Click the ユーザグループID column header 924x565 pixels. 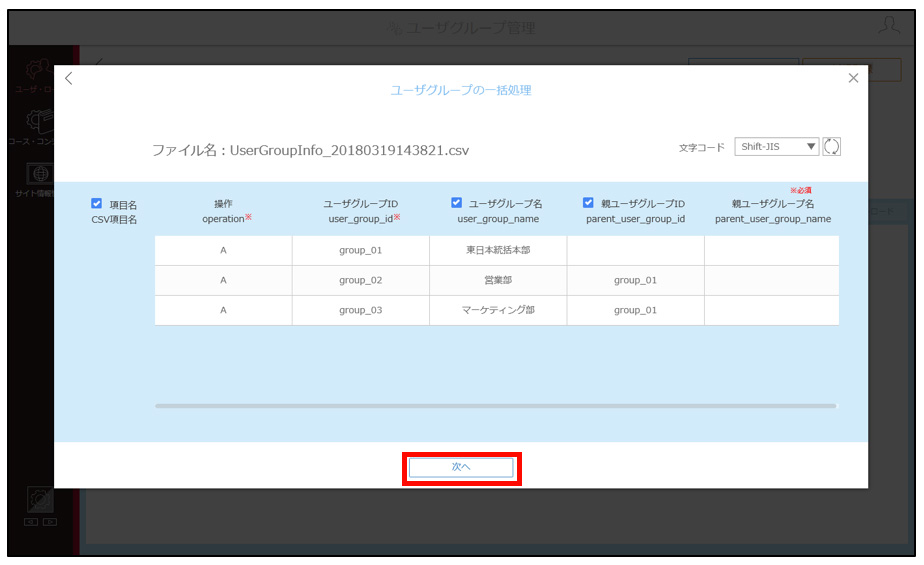tap(363, 211)
